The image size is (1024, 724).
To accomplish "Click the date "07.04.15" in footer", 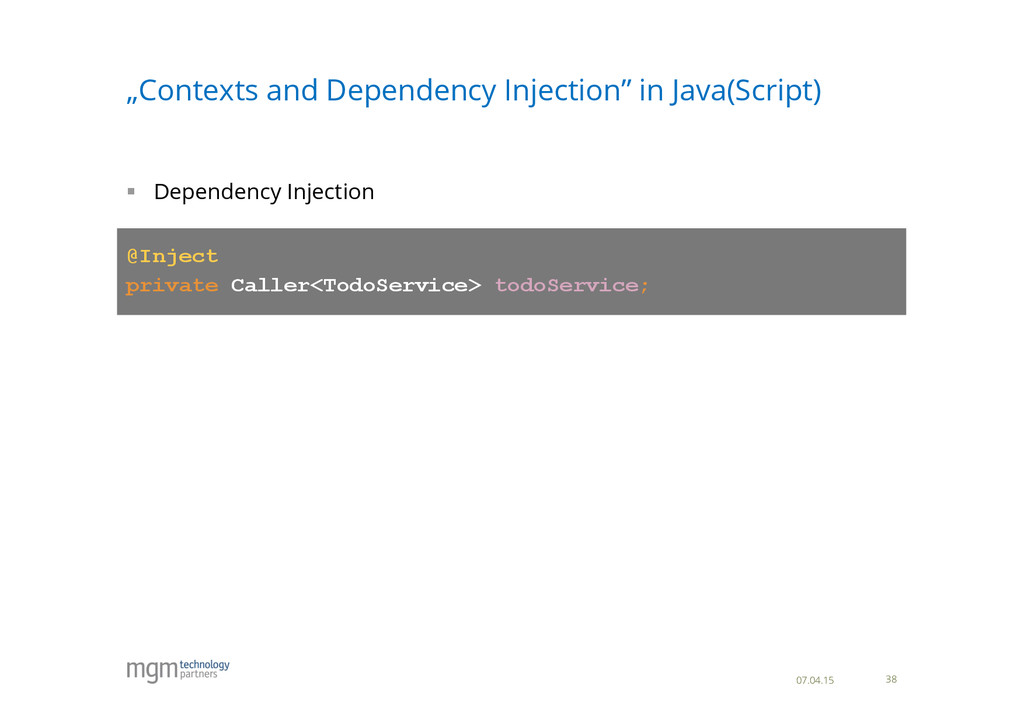I will (814, 680).
